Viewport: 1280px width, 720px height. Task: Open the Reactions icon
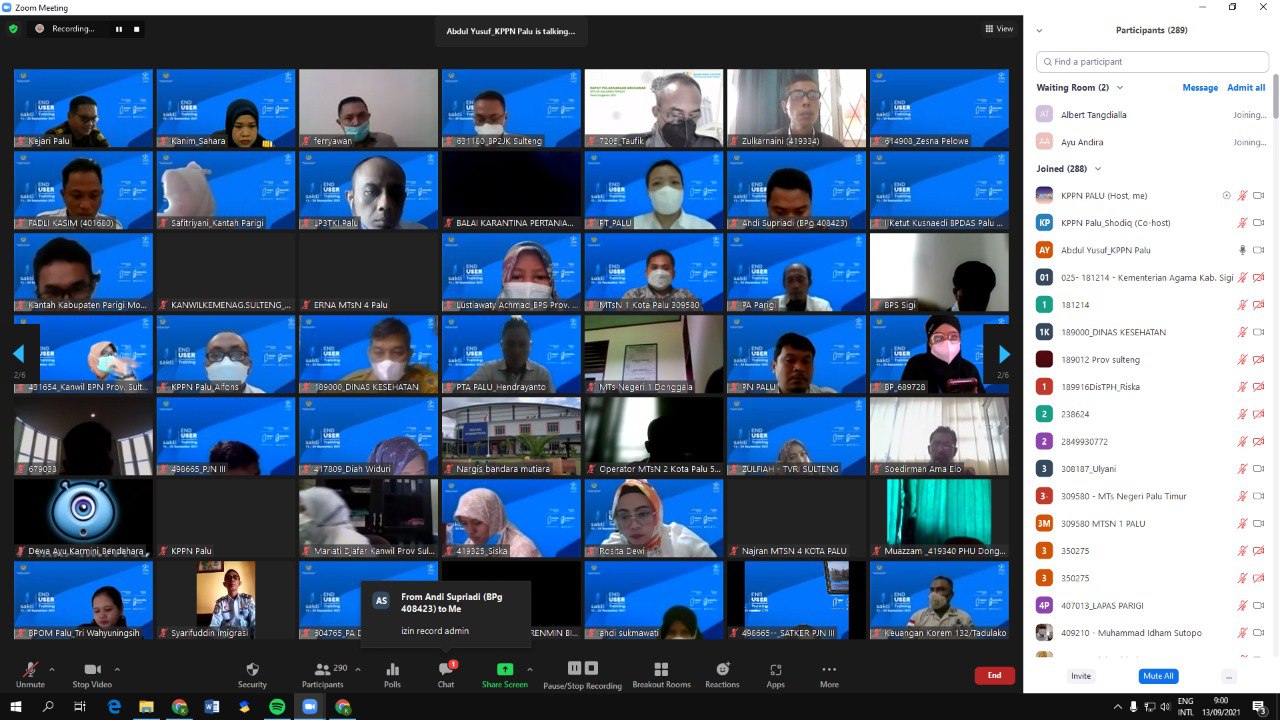(722, 670)
